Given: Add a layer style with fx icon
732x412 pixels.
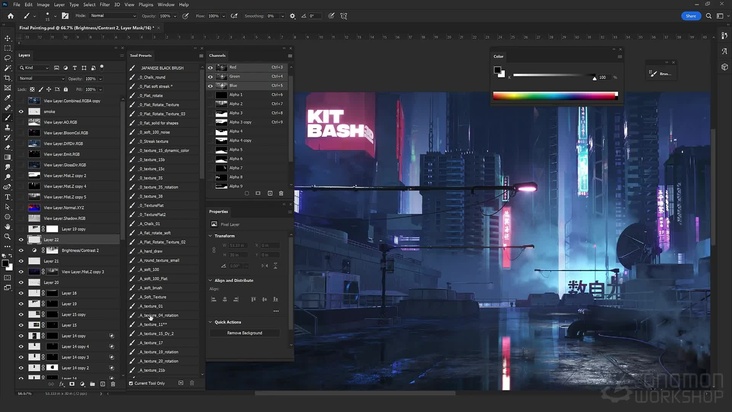Looking at the screenshot, I should [x=62, y=384].
